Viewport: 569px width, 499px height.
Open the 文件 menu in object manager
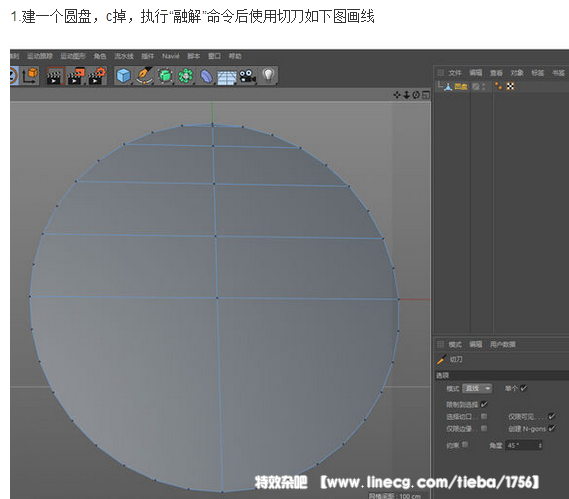[x=455, y=73]
